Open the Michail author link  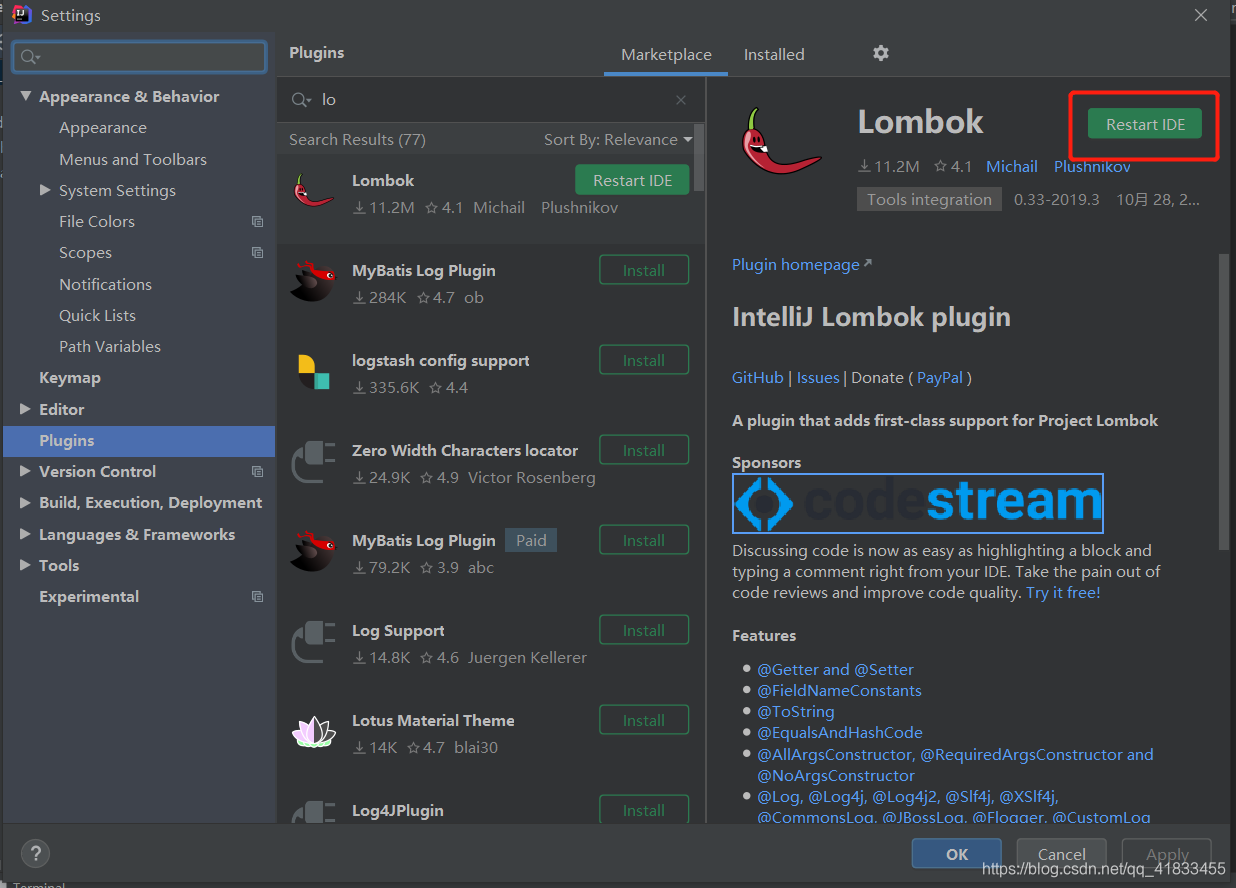1012,167
